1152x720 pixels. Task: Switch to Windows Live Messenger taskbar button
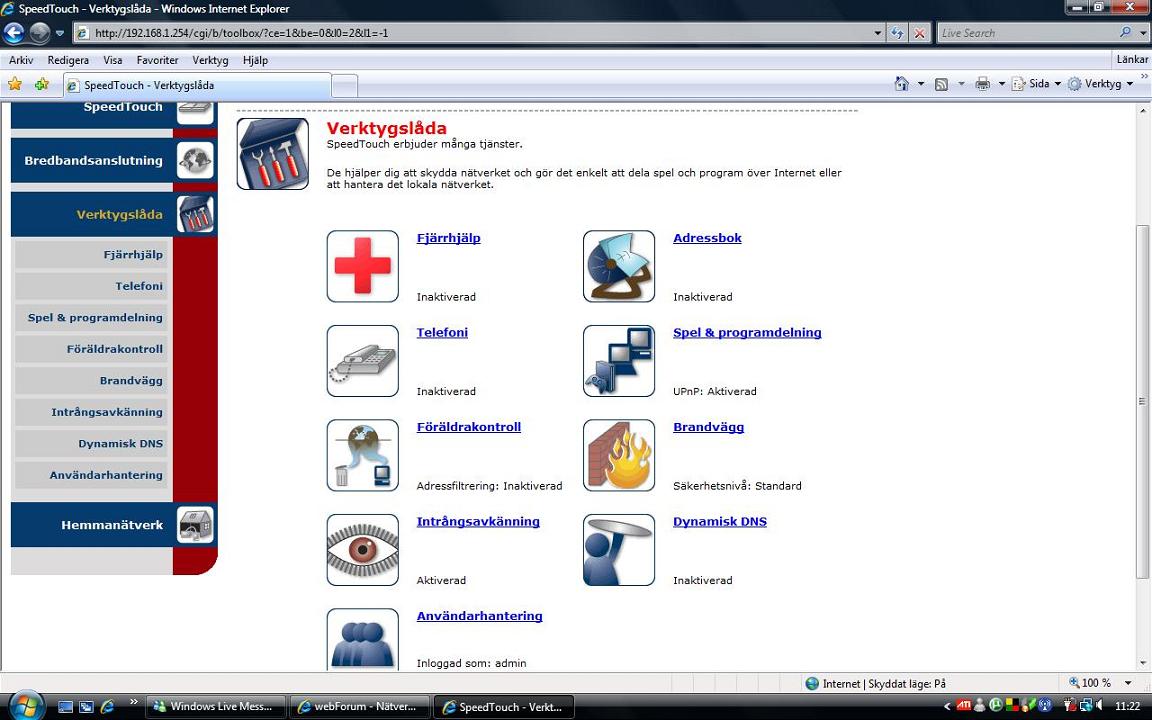215,707
